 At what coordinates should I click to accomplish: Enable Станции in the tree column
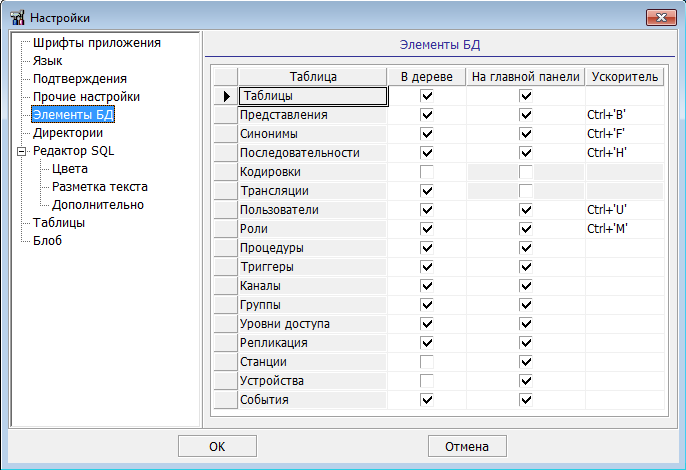(427, 362)
